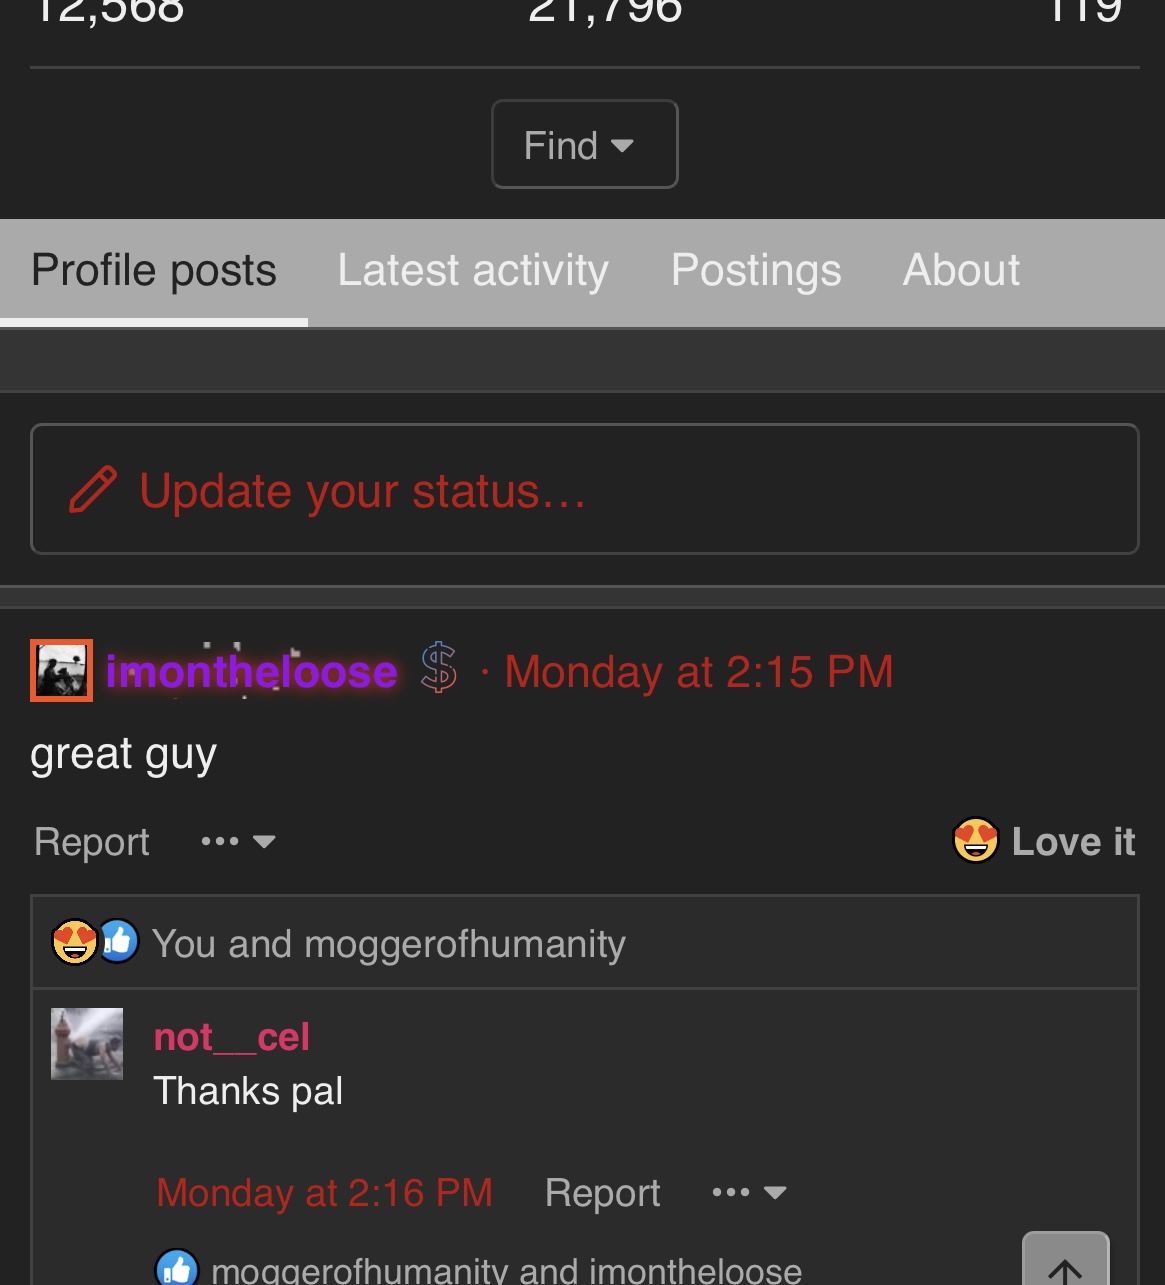Open the Find dropdown
This screenshot has height=1285, width=1165.
[x=584, y=144]
